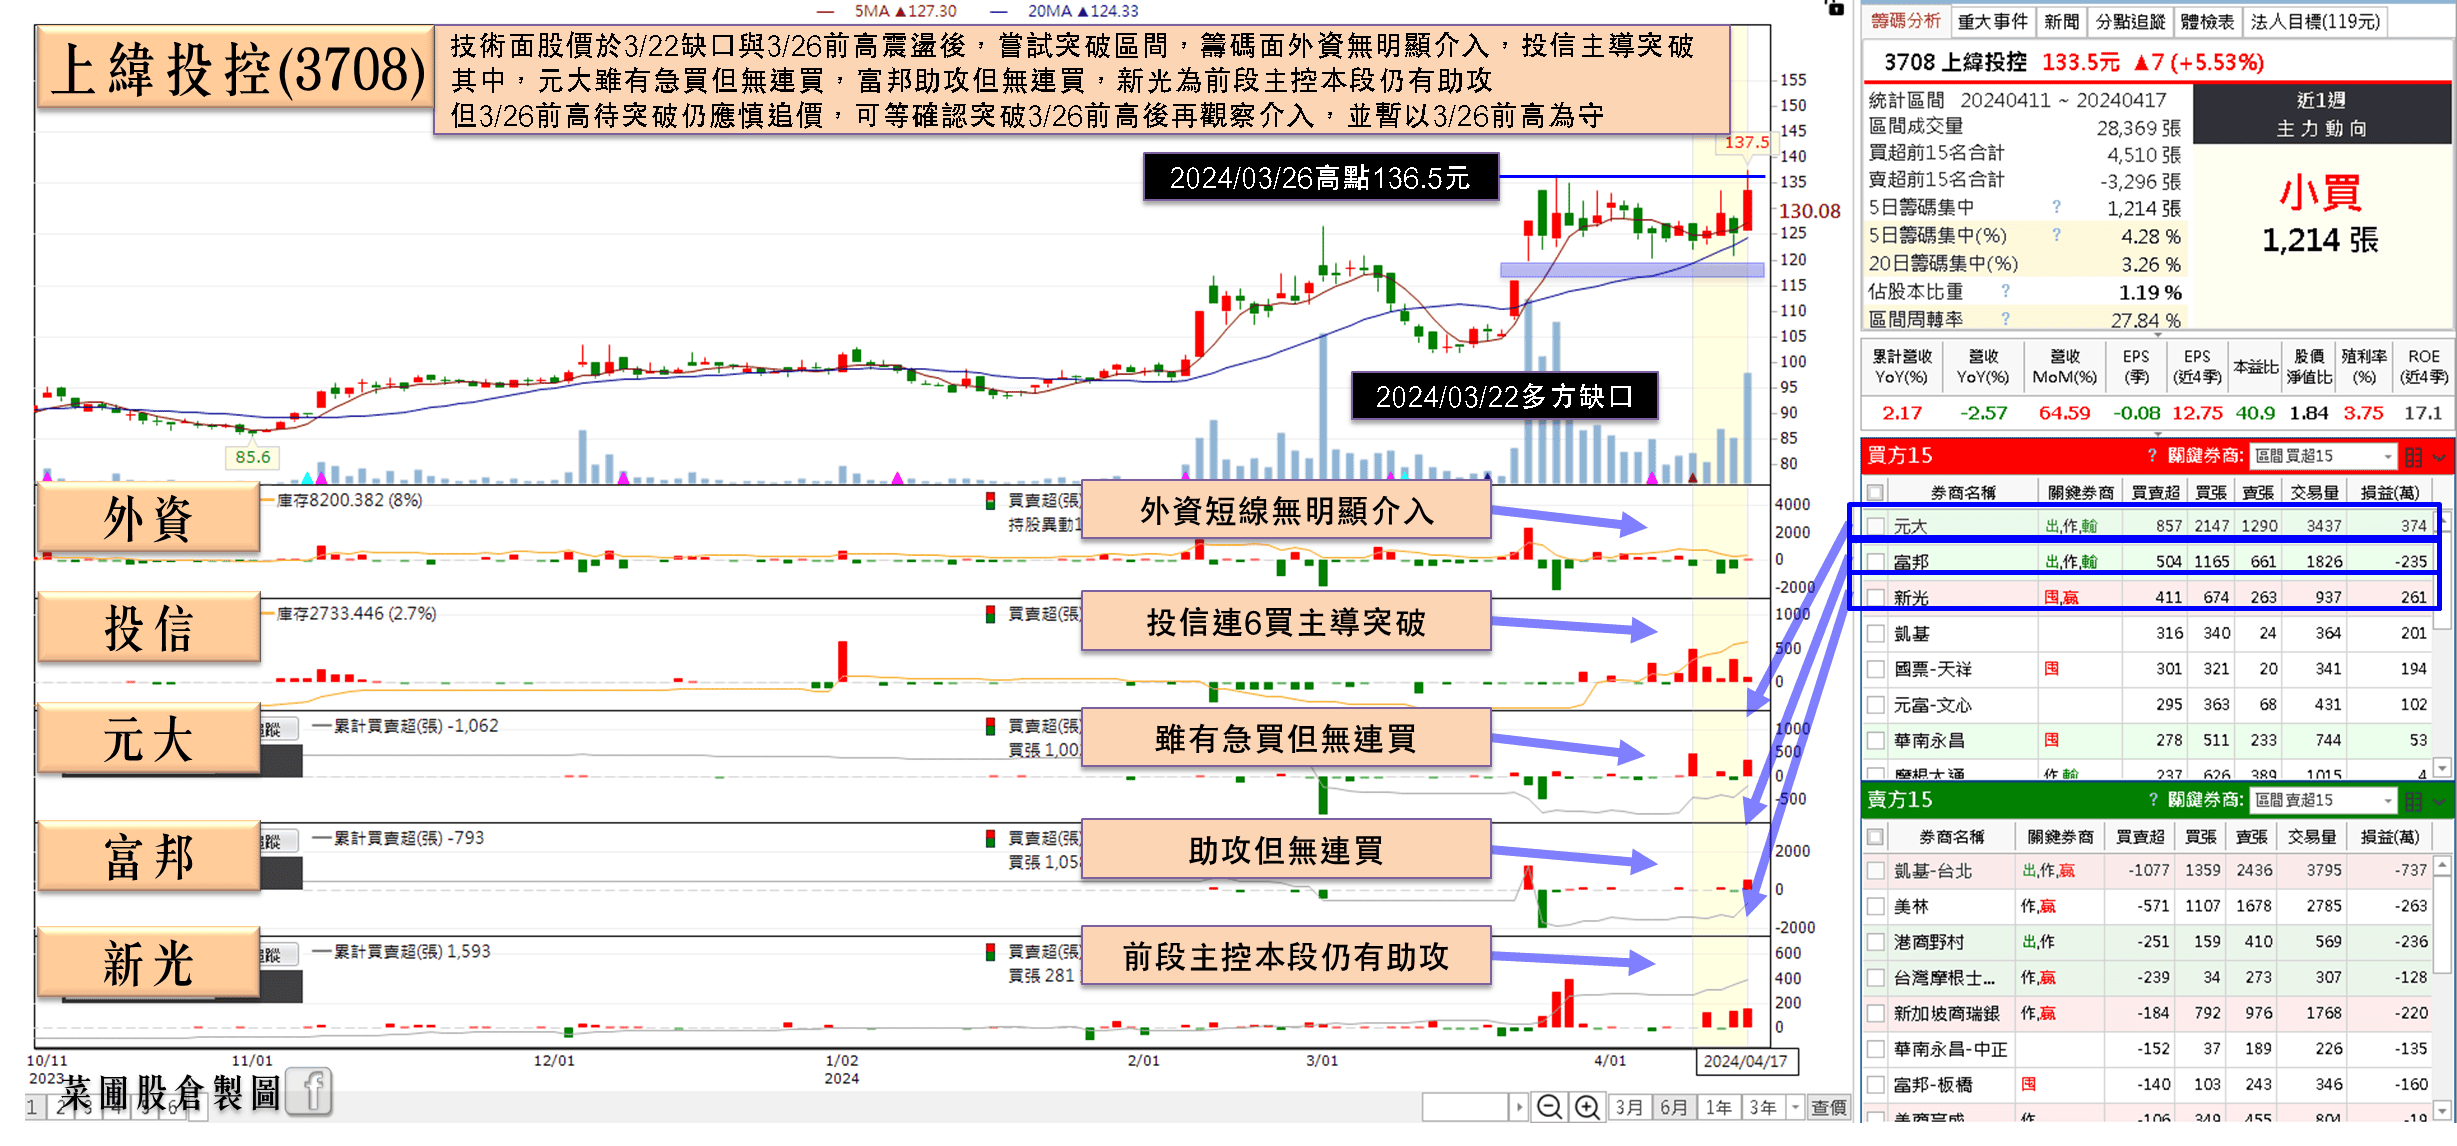Click the 3708 上緯投控 stock title
Screen dimensions: 2457x1146
point(1955,62)
